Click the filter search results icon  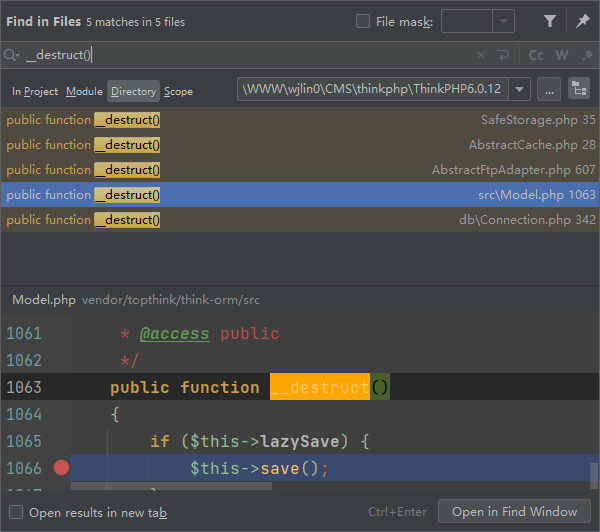pyautogui.click(x=550, y=21)
